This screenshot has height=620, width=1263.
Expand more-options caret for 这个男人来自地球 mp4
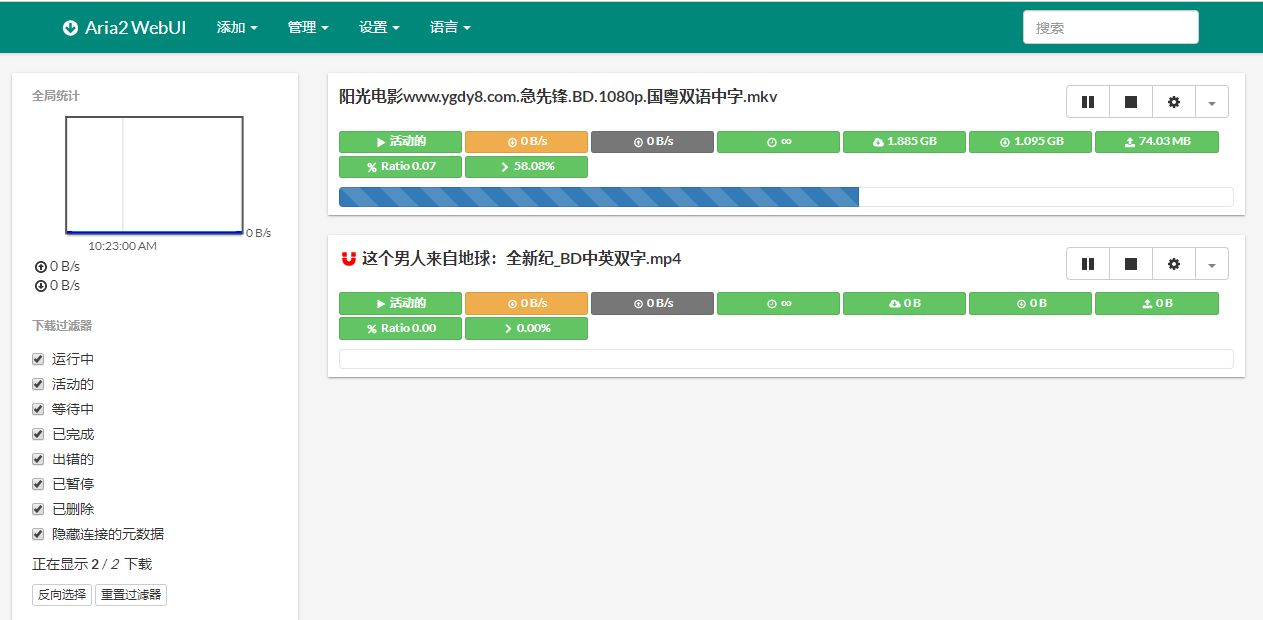click(1212, 263)
